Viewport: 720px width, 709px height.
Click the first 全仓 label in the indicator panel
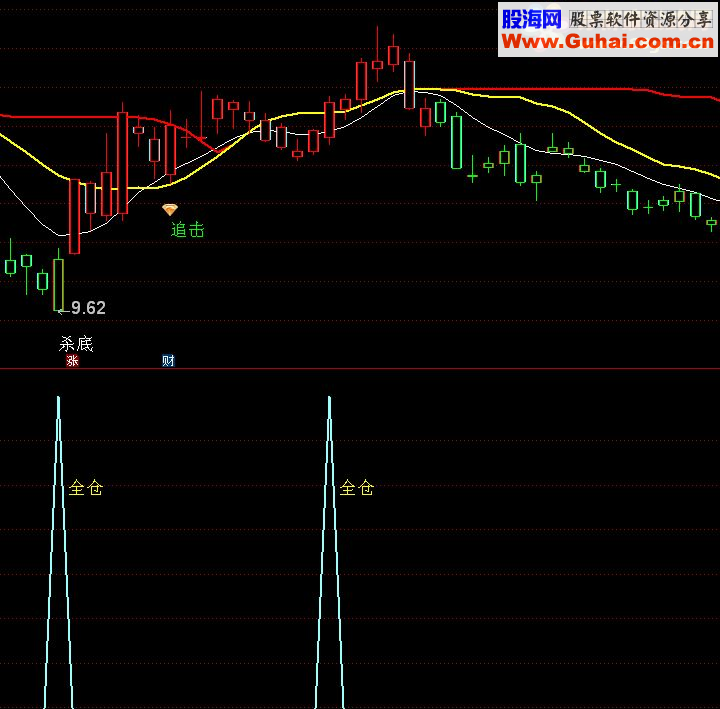[x=86, y=487]
